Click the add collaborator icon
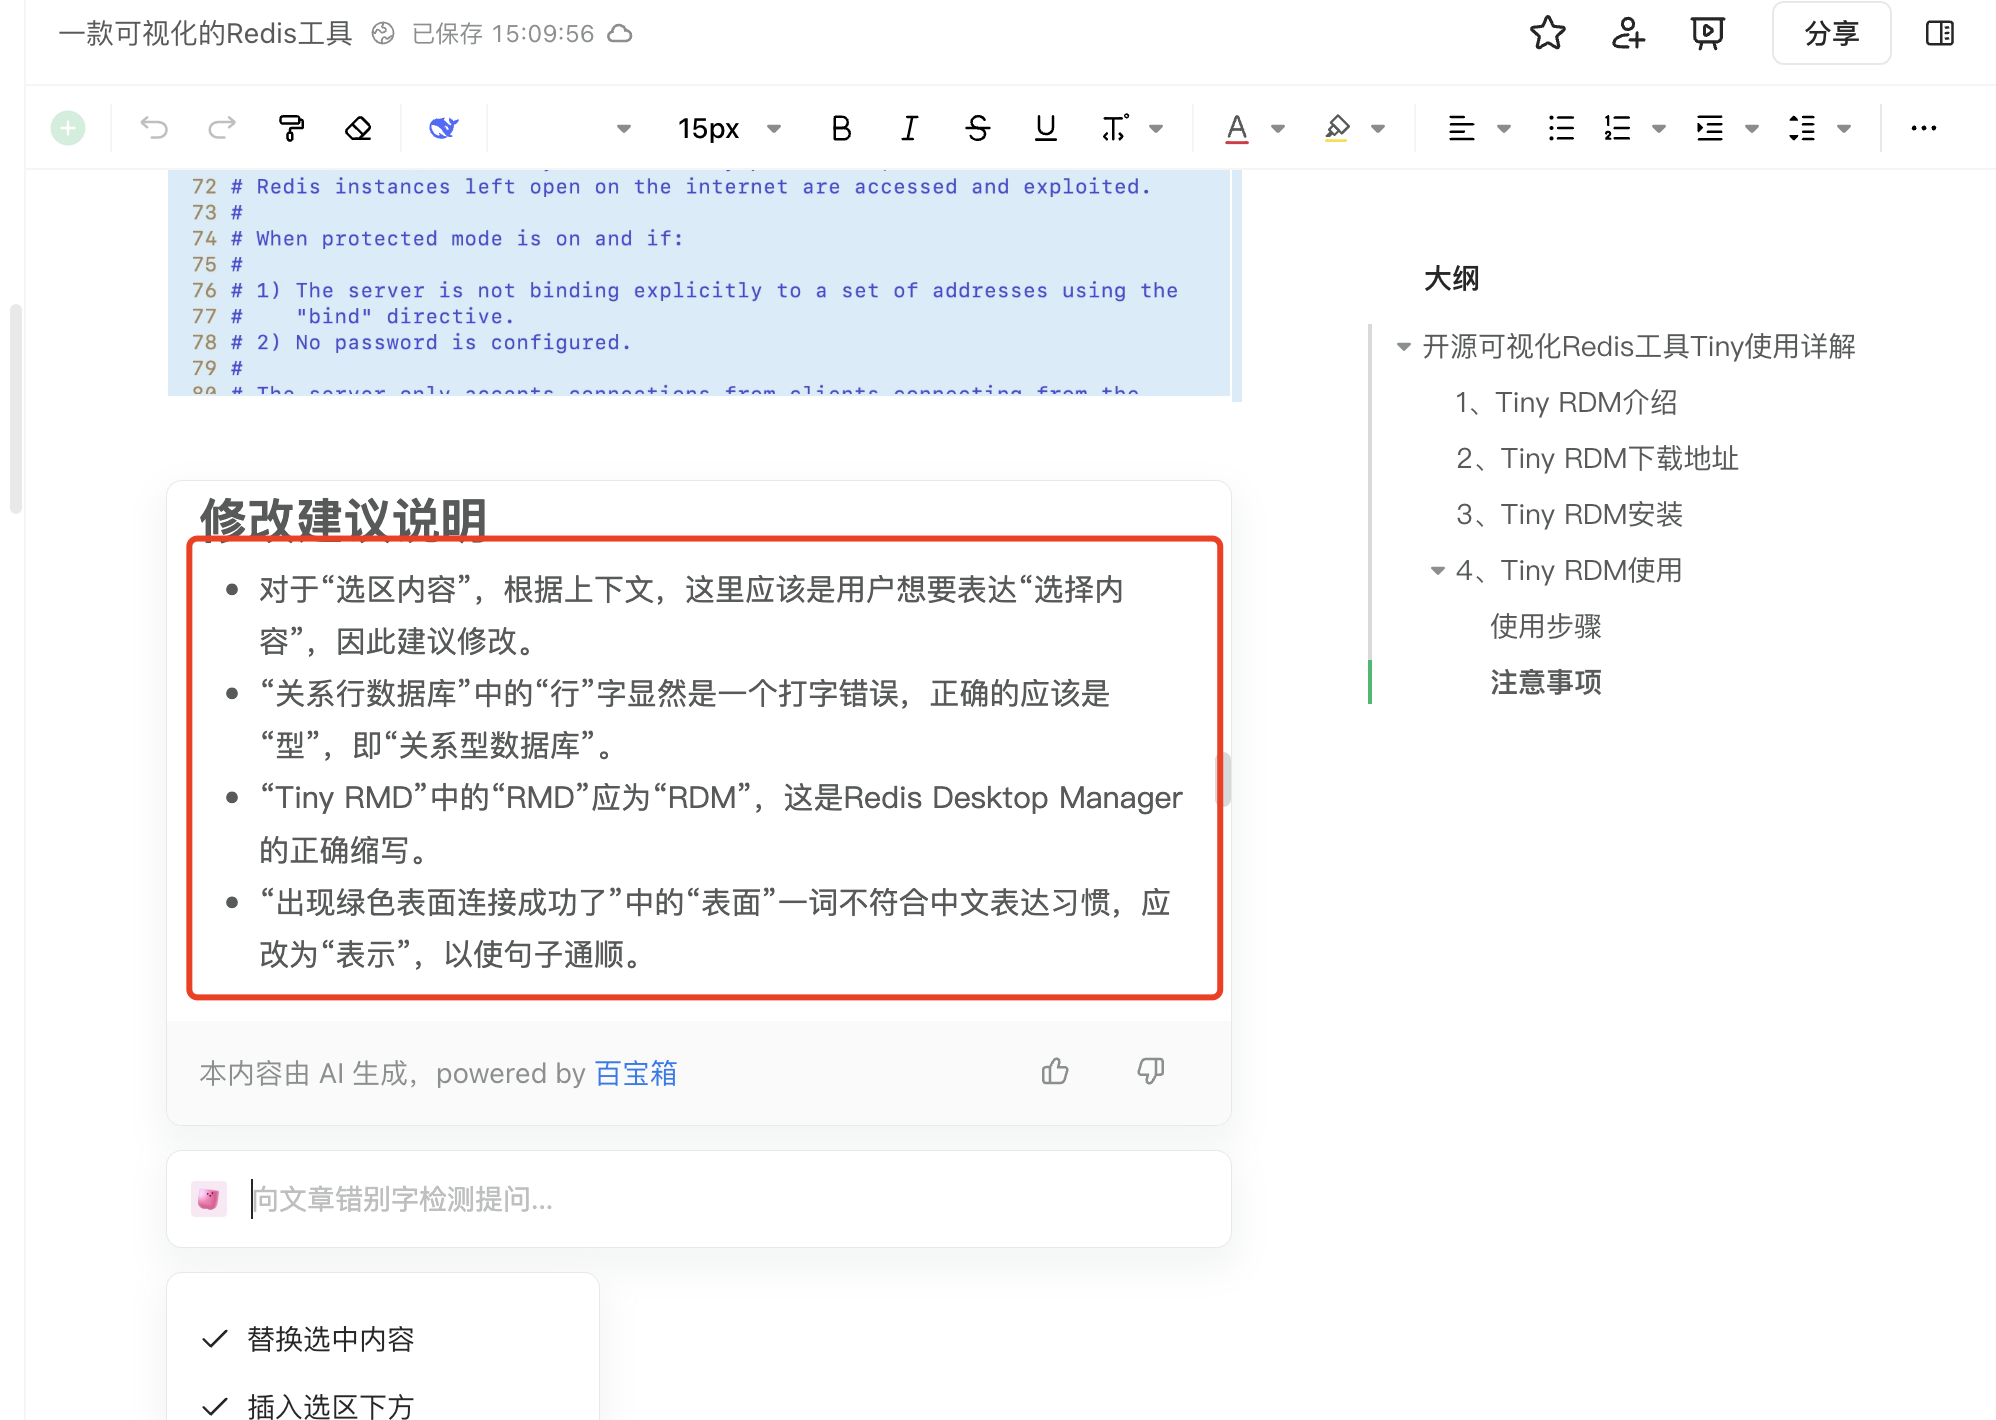 point(1627,34)
